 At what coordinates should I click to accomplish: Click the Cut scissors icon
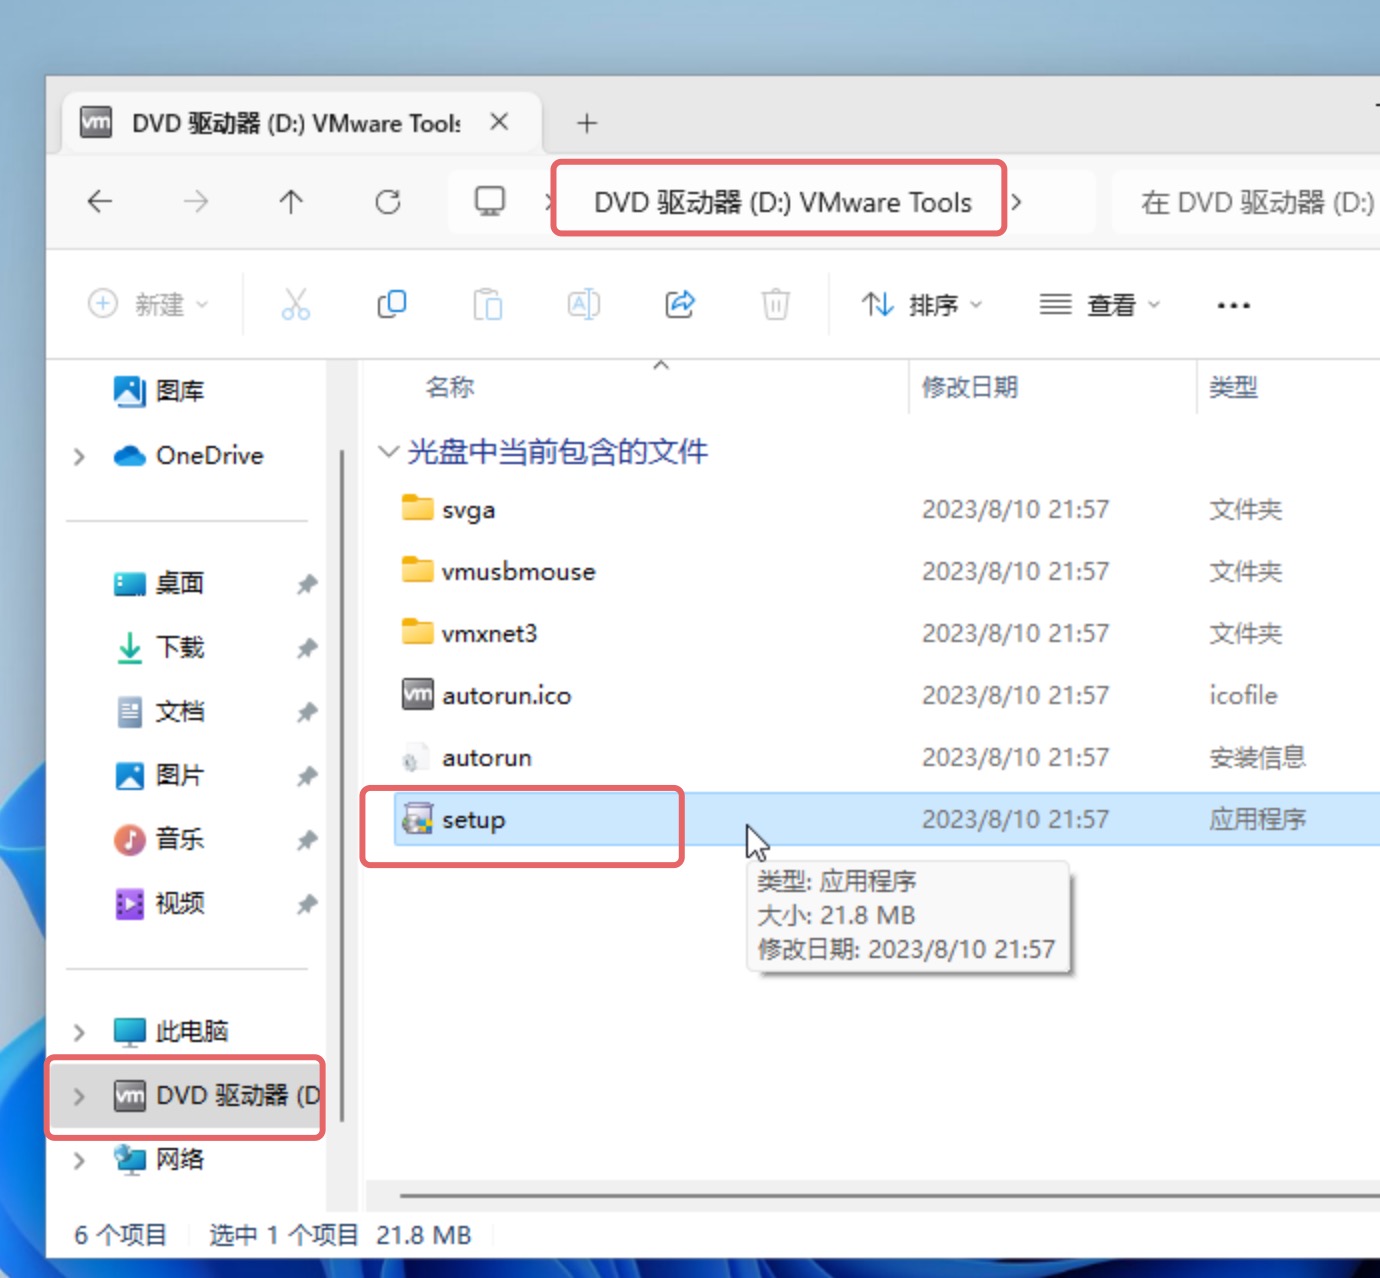(296, 304)
